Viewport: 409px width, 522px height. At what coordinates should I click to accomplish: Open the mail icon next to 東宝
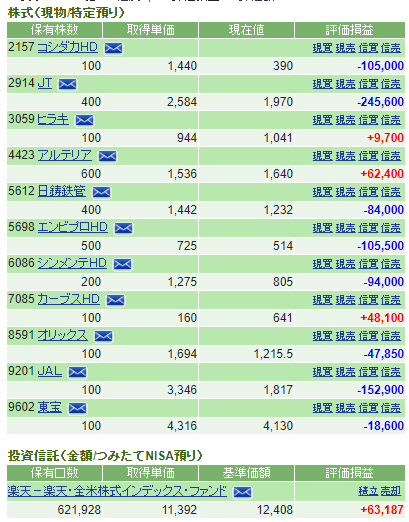[x=77, y=408]
